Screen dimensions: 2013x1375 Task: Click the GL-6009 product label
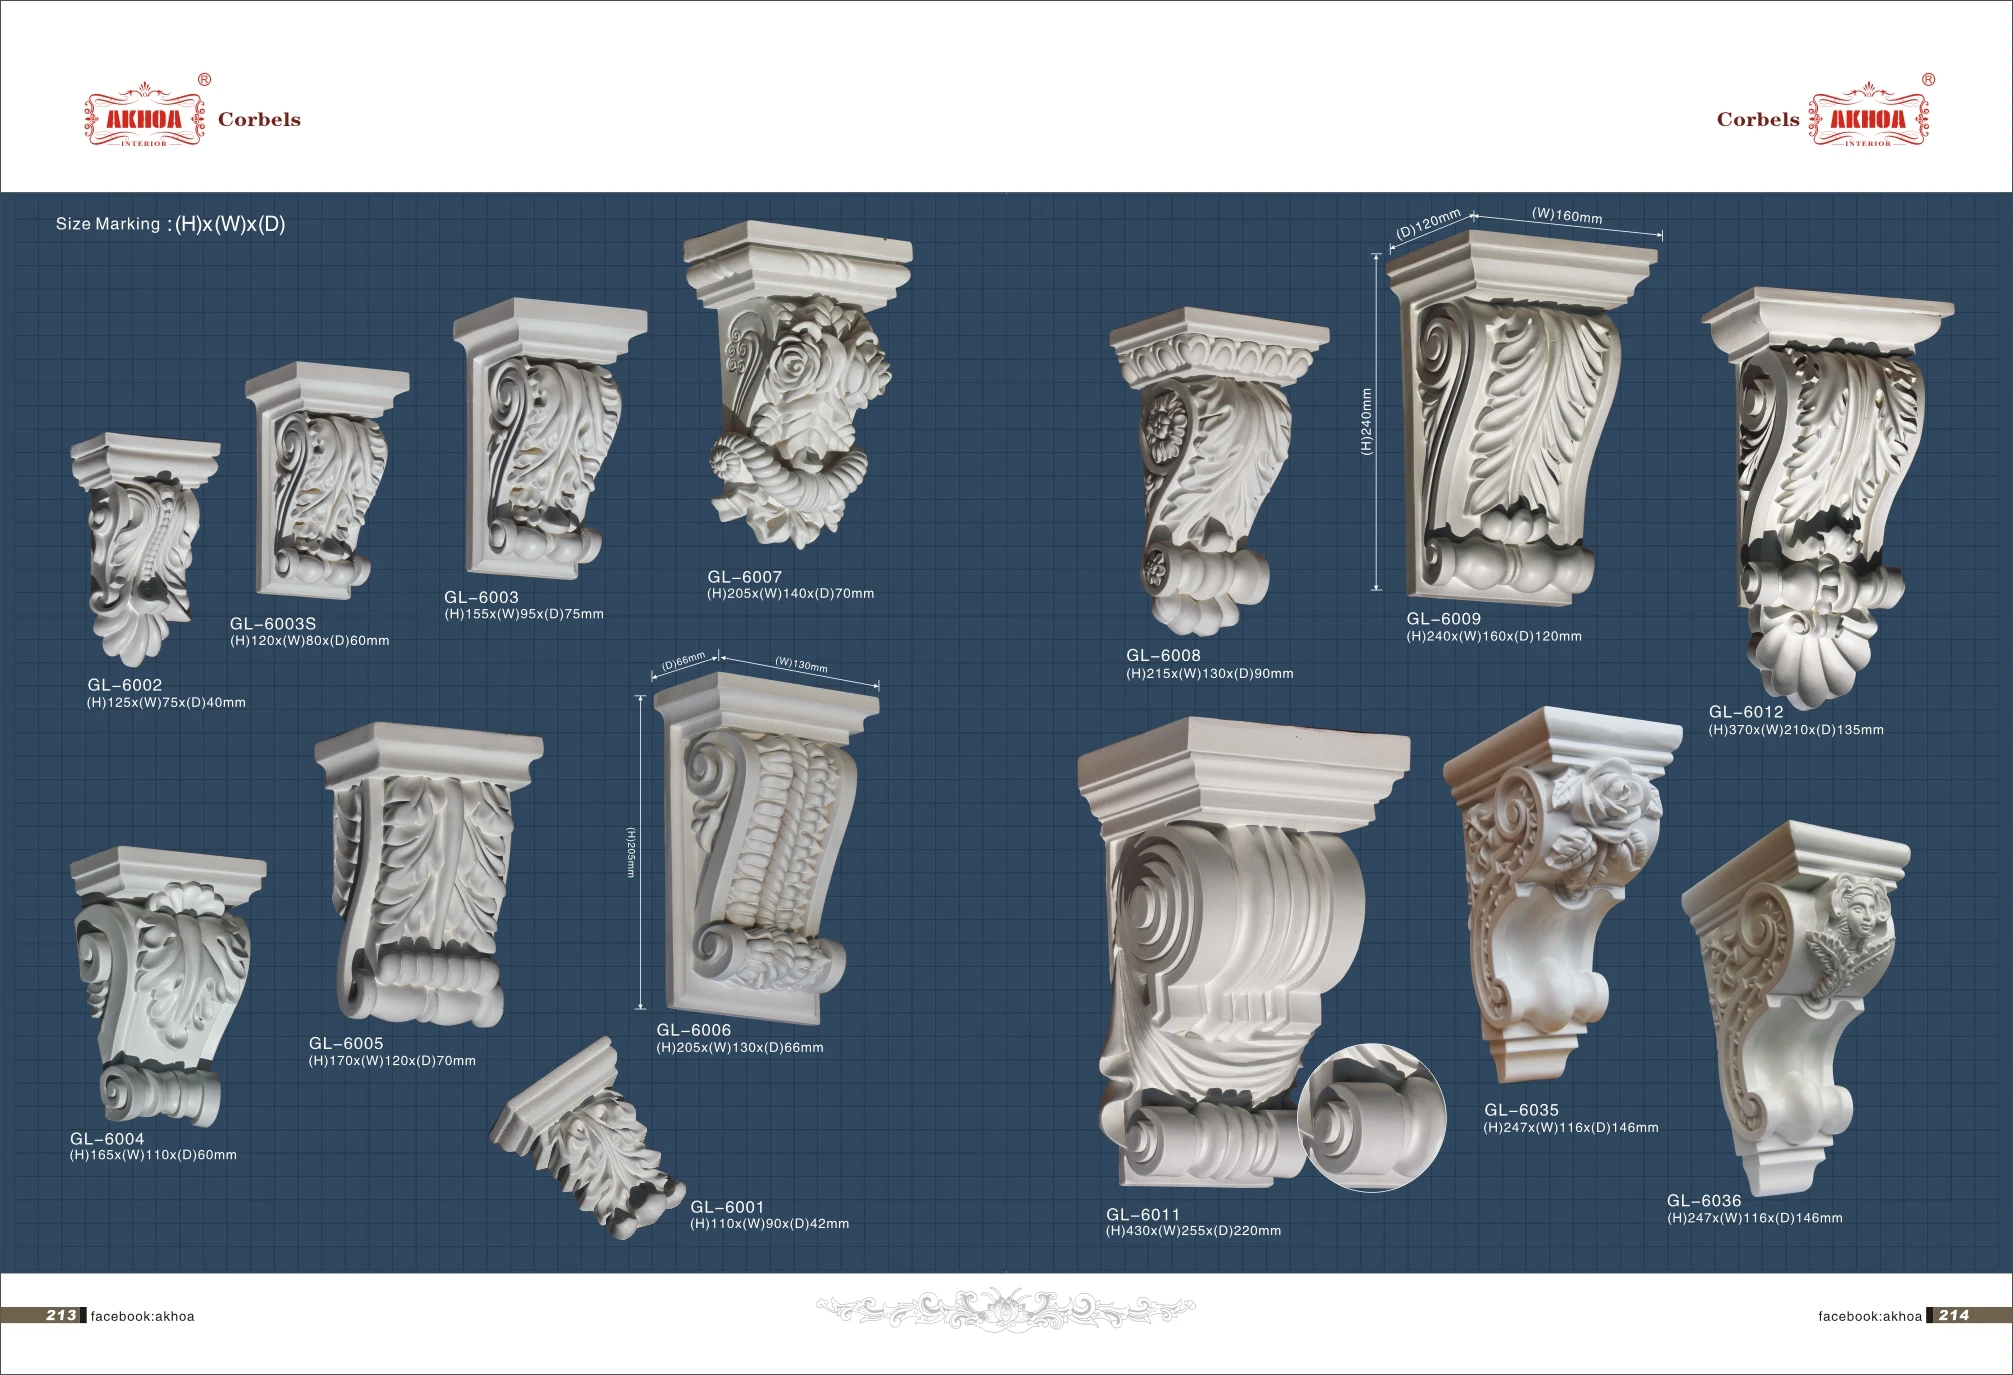(x=1444, y=619)
